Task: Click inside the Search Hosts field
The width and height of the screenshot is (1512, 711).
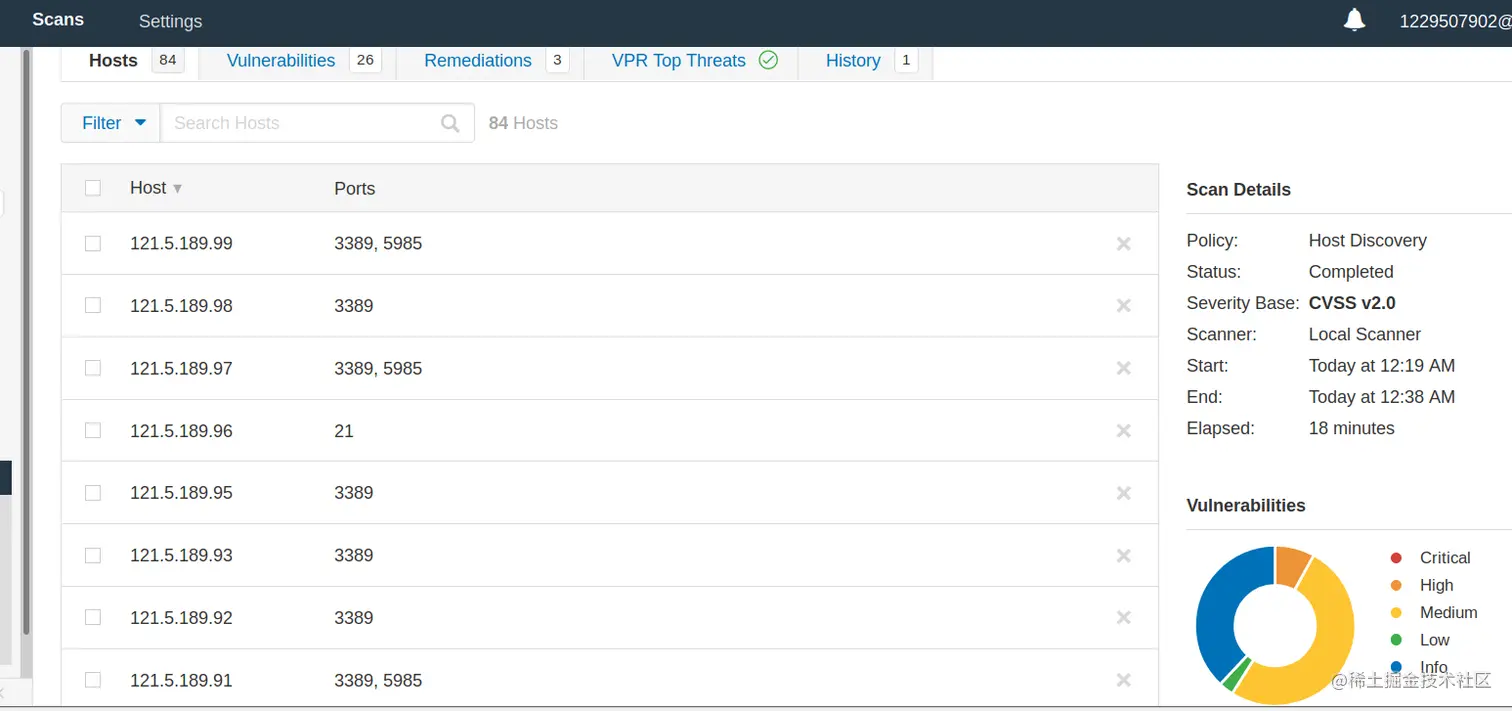Action: [317, 123]
